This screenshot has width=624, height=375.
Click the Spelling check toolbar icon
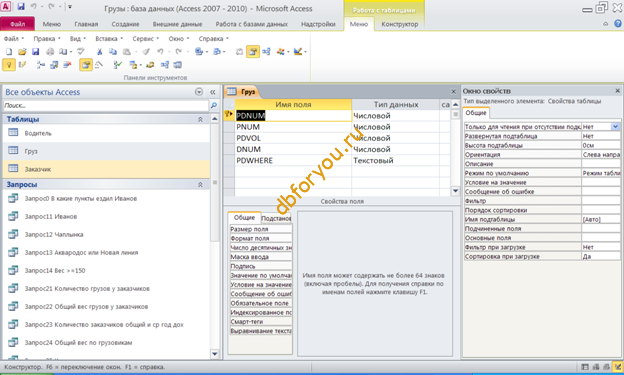click(x=81, y=52)
